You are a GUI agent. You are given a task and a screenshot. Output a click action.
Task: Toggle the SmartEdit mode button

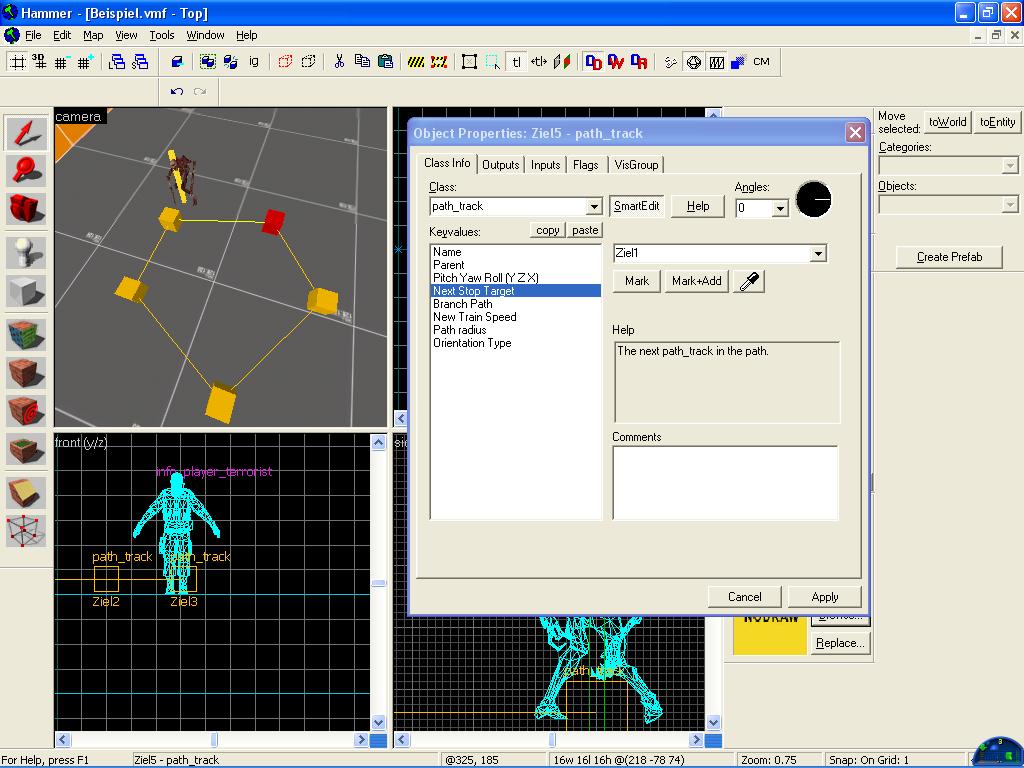[x=636, y=206]
